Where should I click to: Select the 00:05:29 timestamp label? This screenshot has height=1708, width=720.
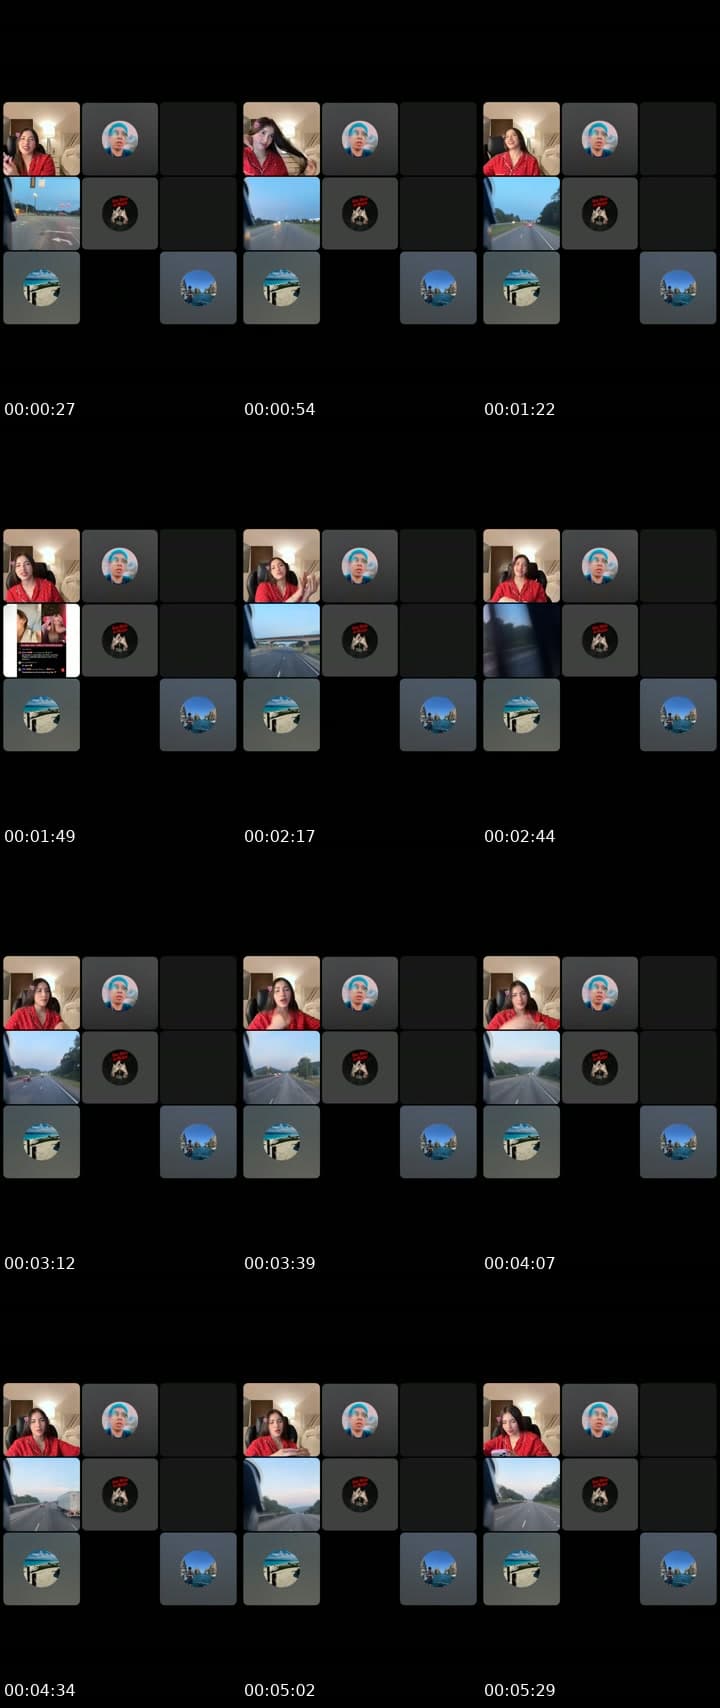(520, 1690)
